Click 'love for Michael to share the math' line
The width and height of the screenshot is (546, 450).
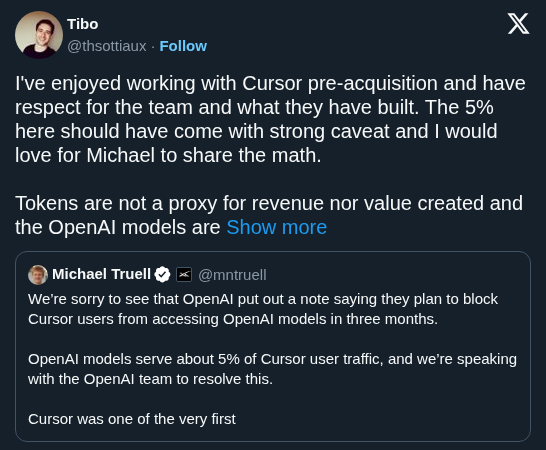[168, 155]
